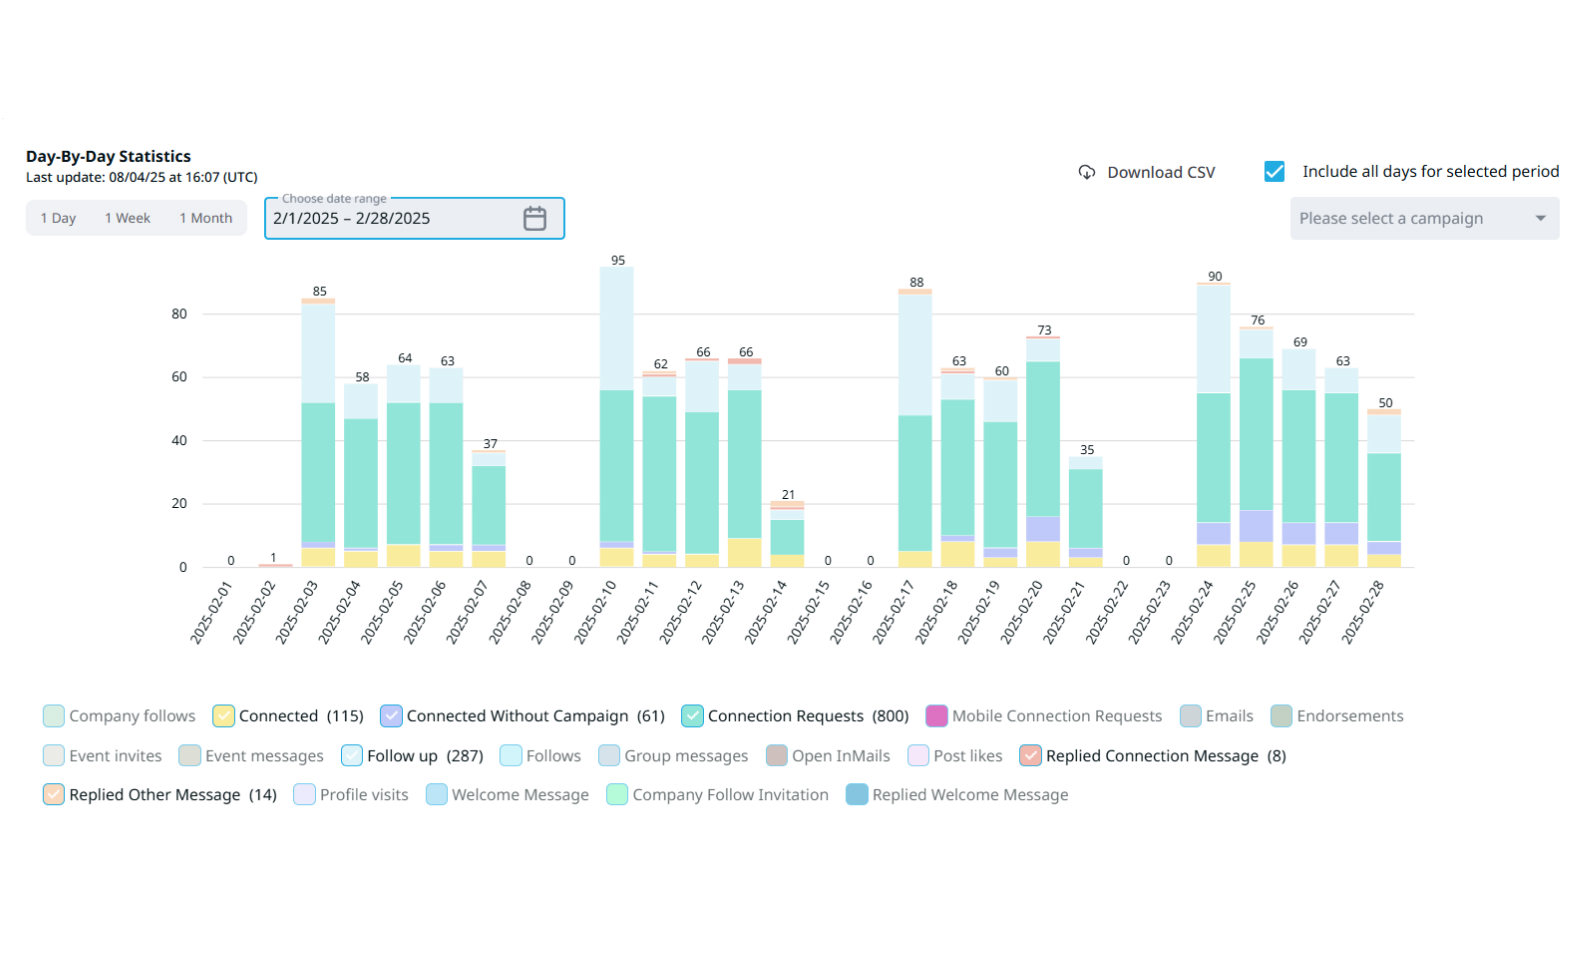Viewport: 1577px width, 961px height.
Task: Click the Mobile Connection Requests pink swatch
Action: [936, 716]
